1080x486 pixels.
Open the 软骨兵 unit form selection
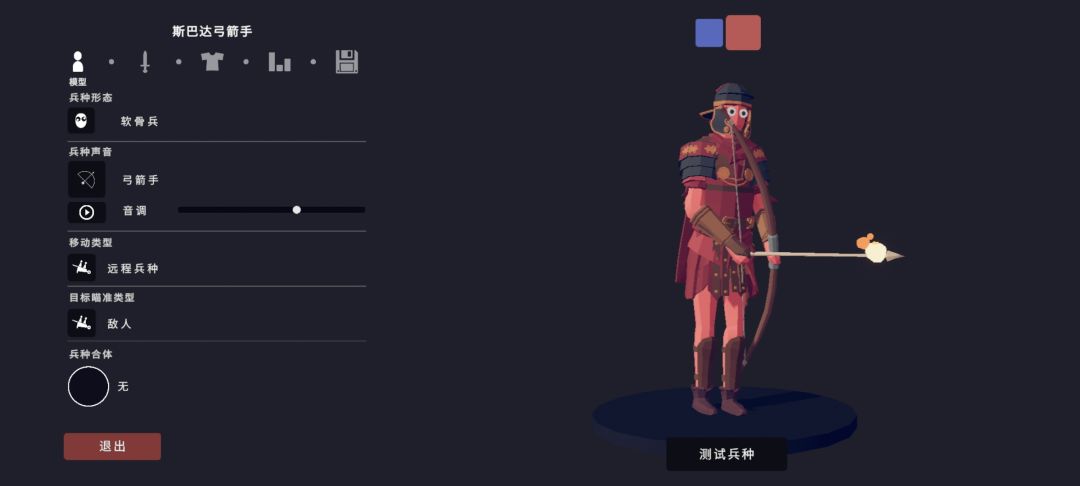[x=140, y=121]
